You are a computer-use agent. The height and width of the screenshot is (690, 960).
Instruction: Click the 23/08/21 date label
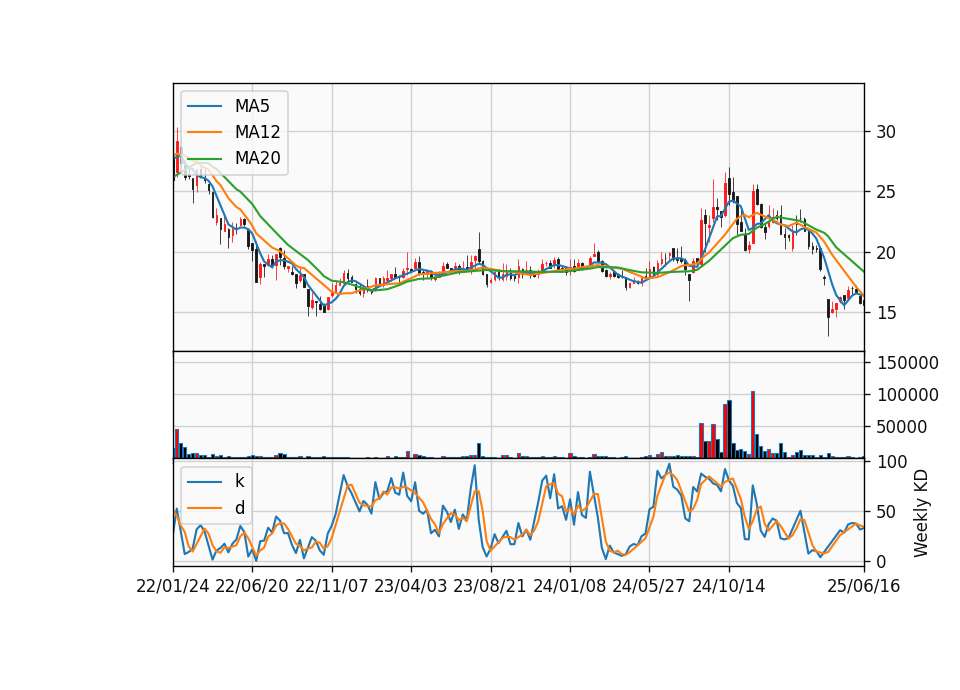coord(490,586)
